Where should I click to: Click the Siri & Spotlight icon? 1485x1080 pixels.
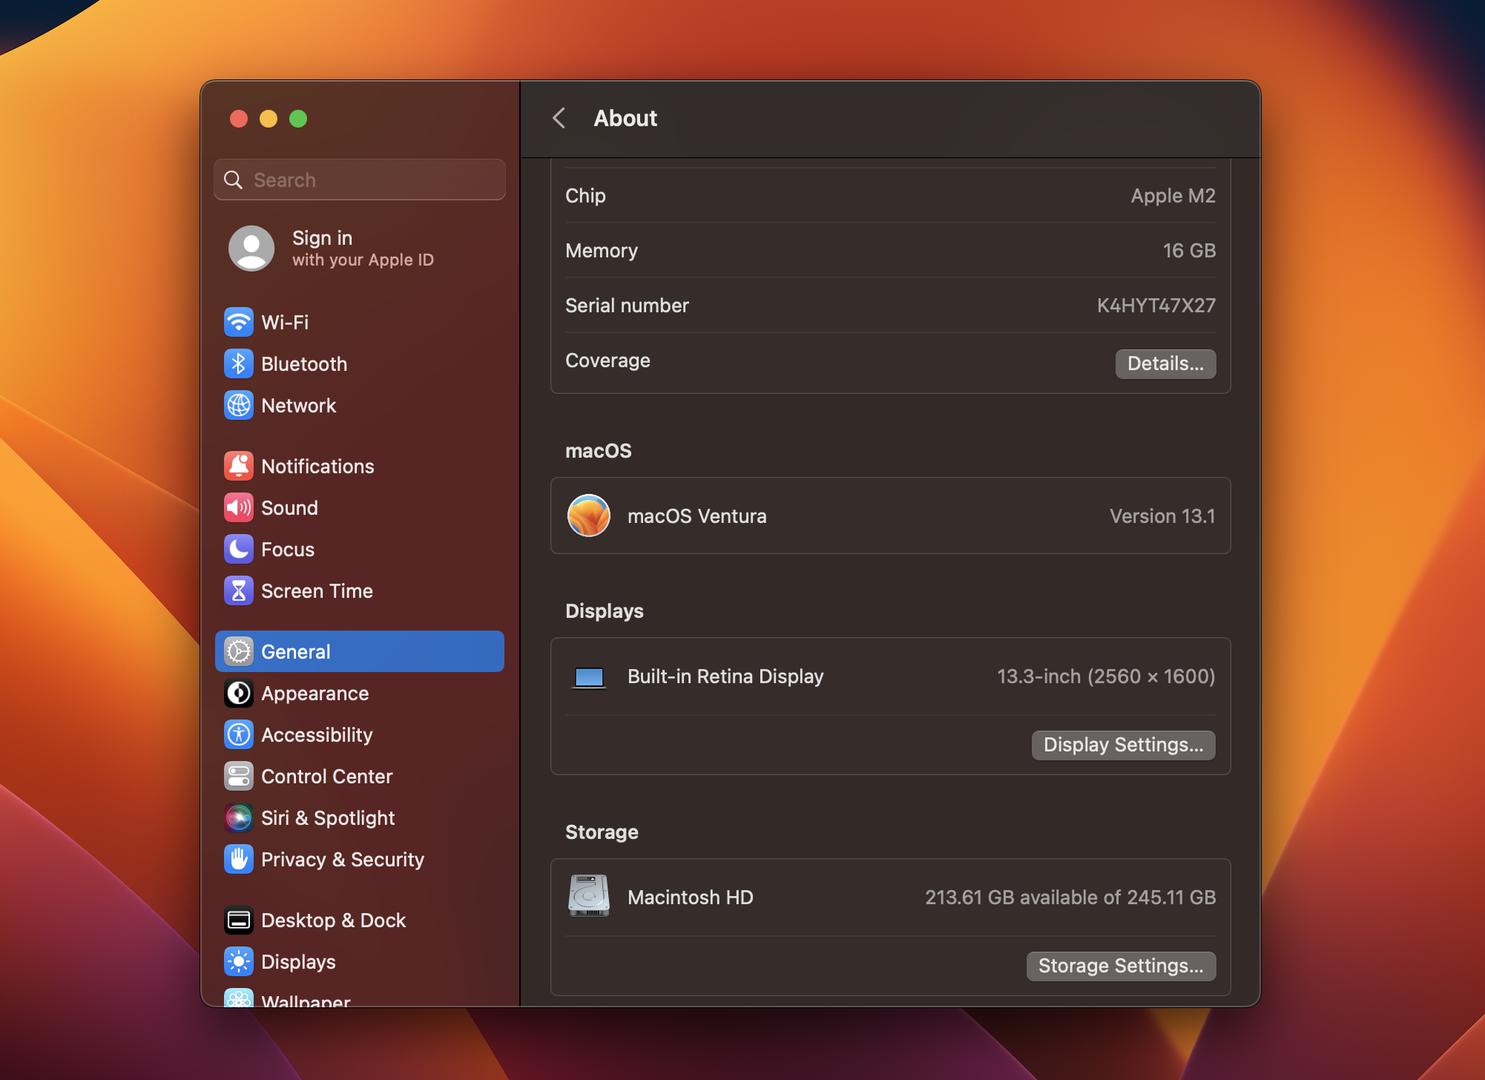click(238, 818)
